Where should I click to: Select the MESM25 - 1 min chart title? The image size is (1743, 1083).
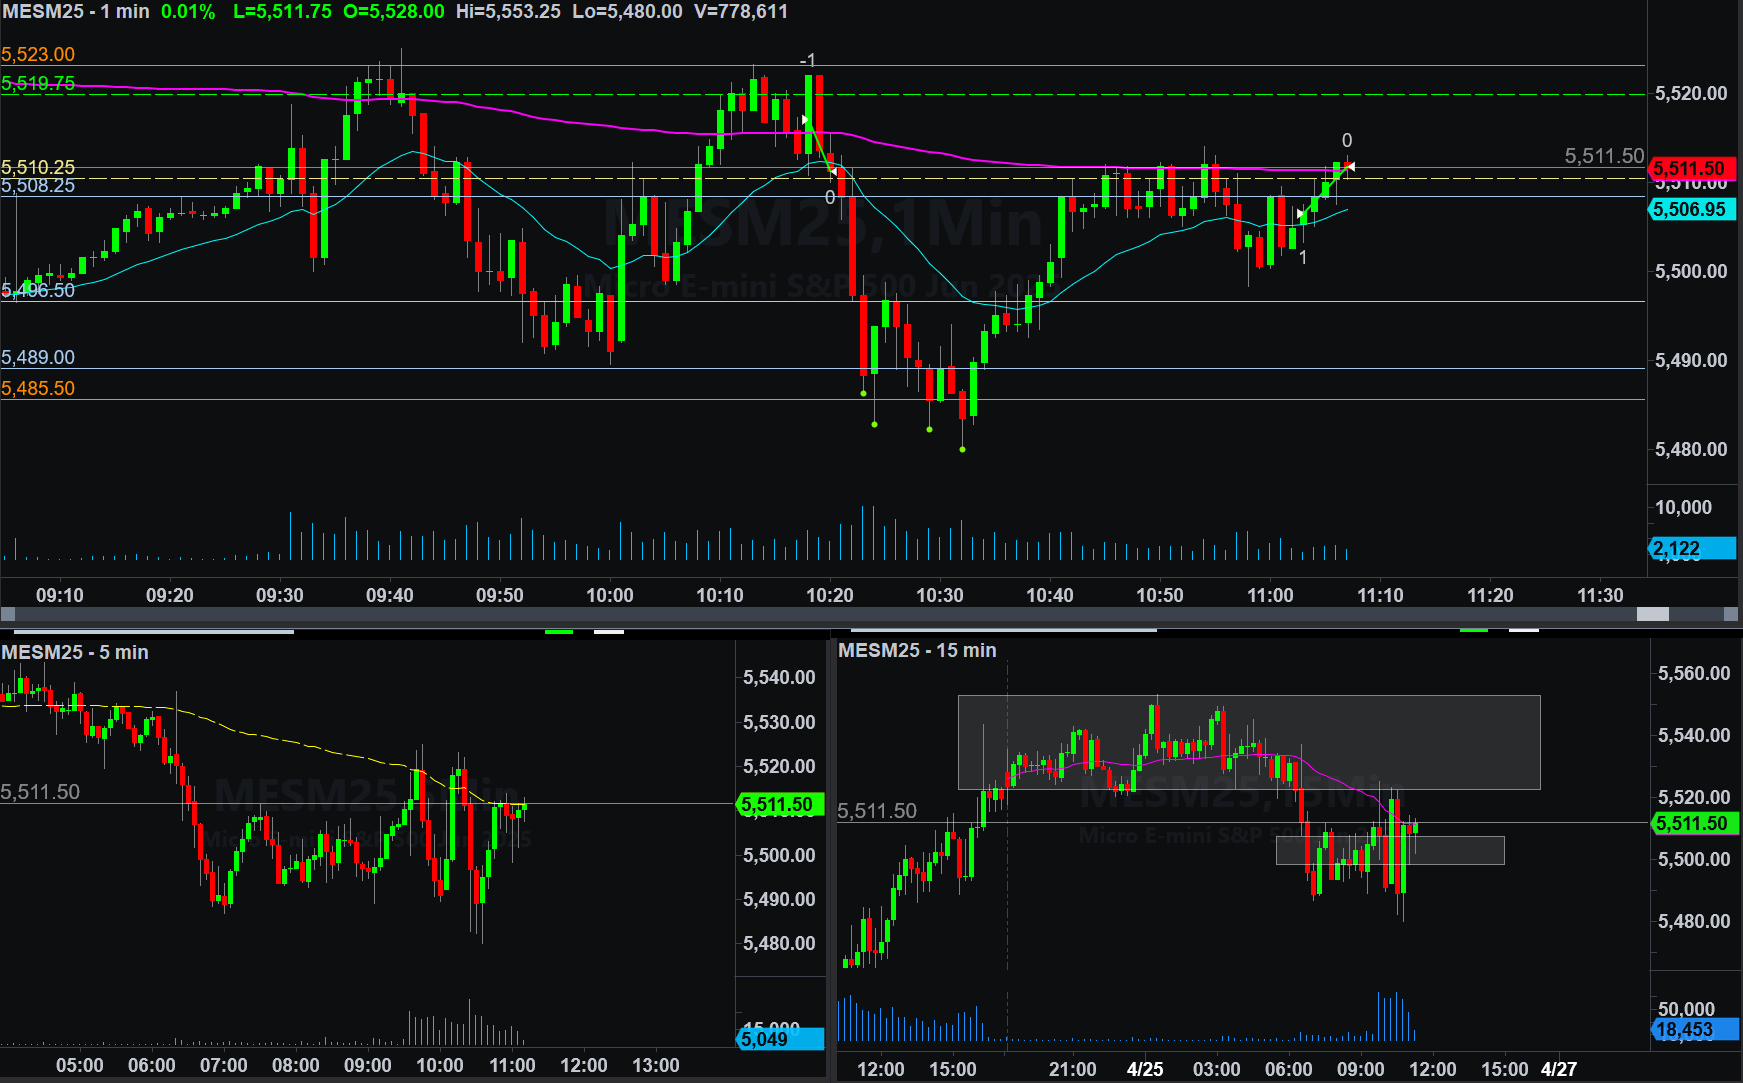pyautogui.click(x=76, y=12)
